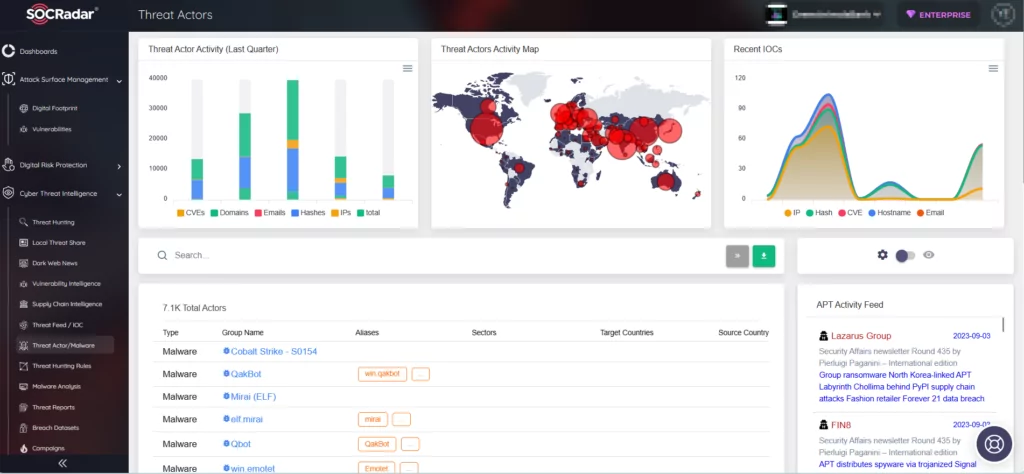Open the Recent IOCs chart hamburger menu
The height and width of the screenshot is (474, 1024).
[993, 69]
